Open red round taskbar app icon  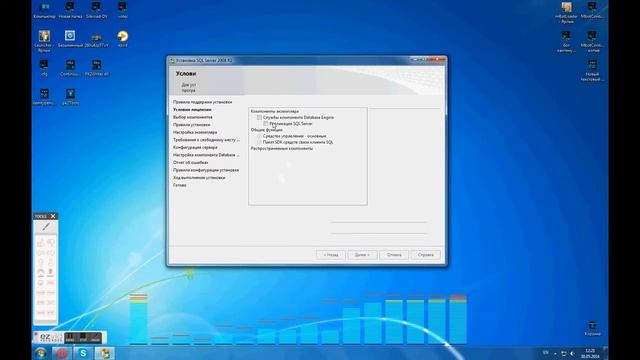pos(62,353)
